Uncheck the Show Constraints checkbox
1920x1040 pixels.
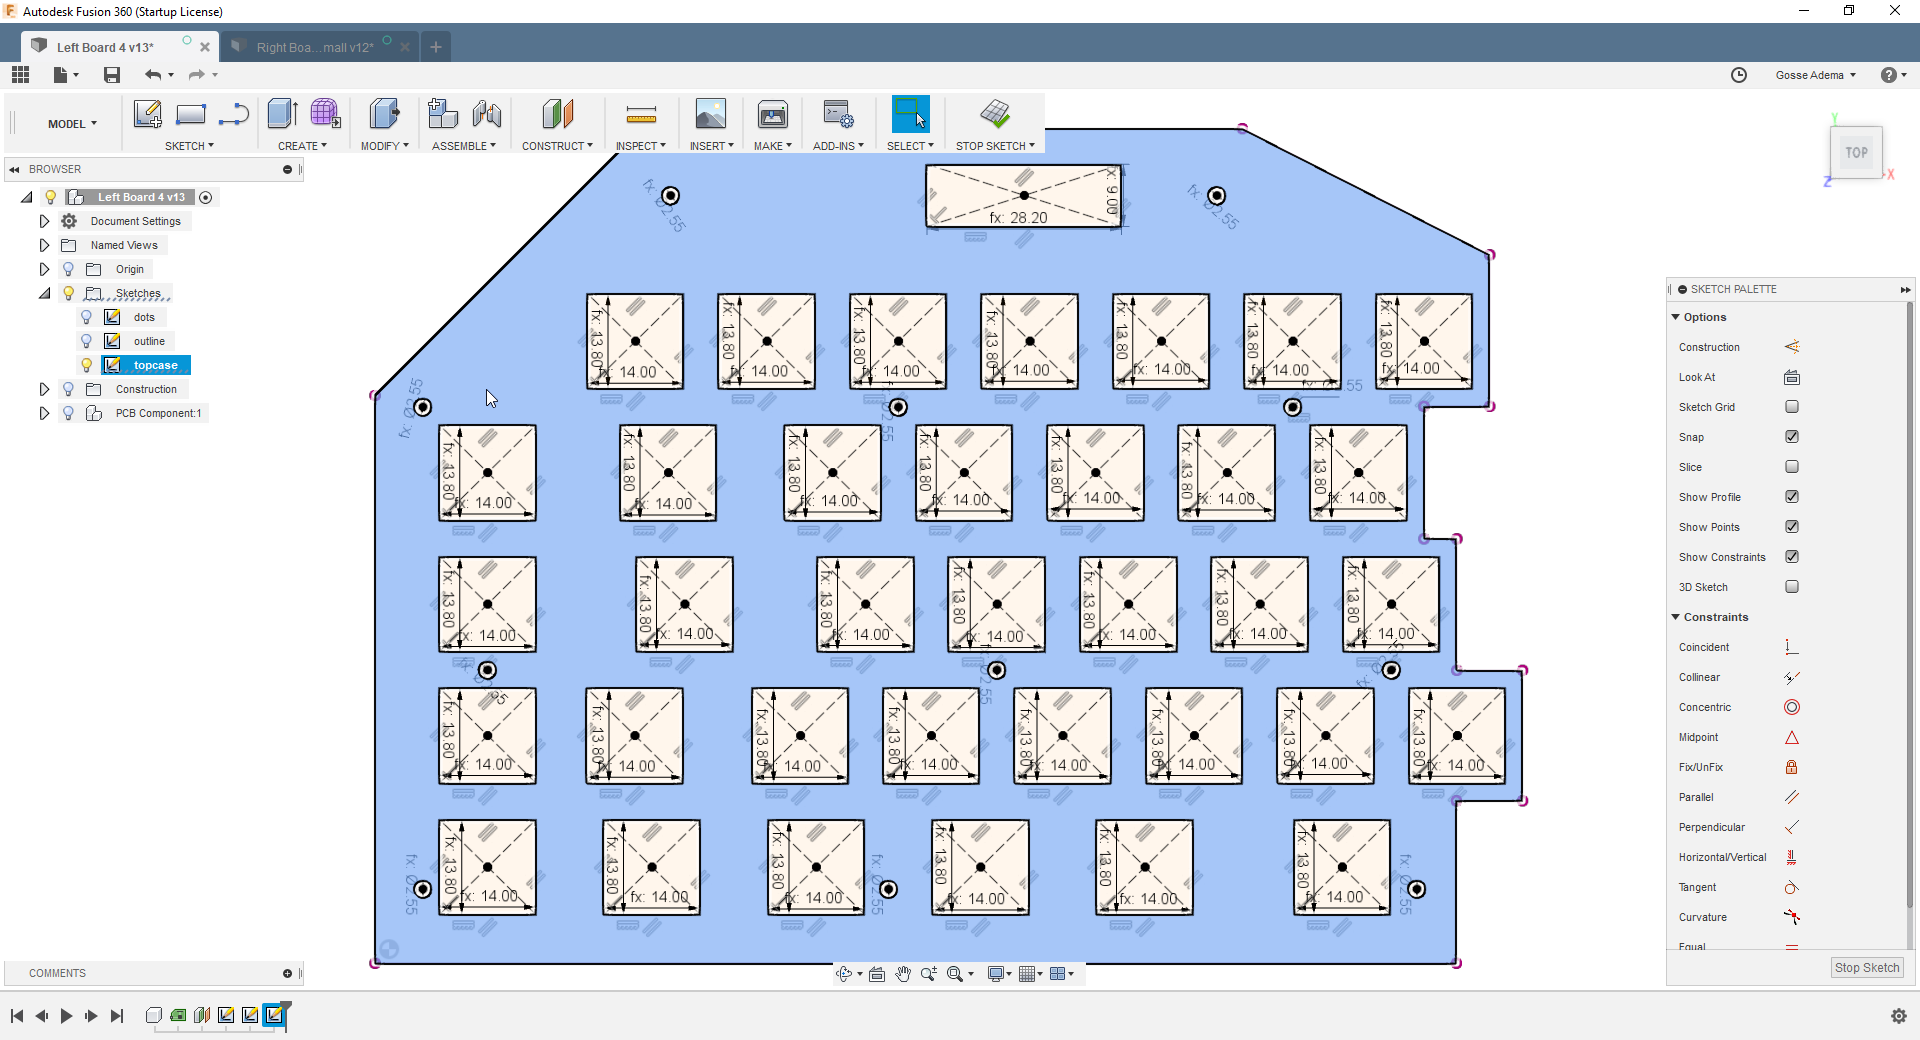[x=1792, y=557]
